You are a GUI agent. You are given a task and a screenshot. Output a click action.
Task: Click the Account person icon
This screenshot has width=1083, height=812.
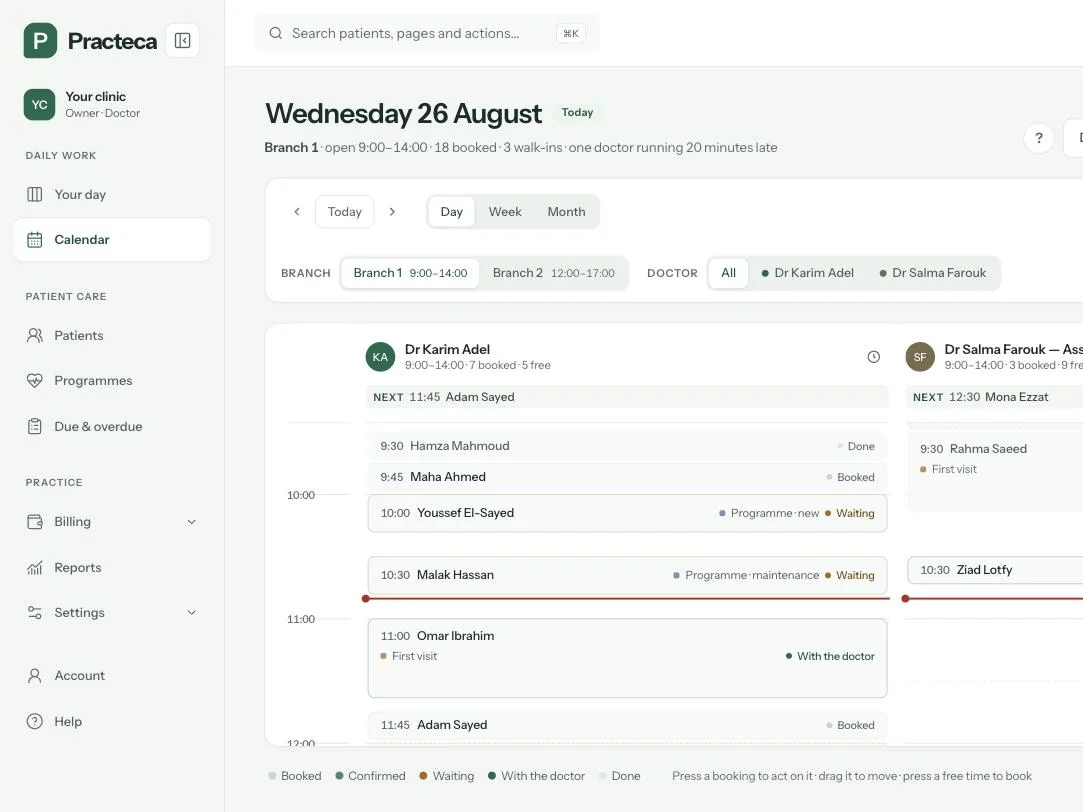(35, 676)
